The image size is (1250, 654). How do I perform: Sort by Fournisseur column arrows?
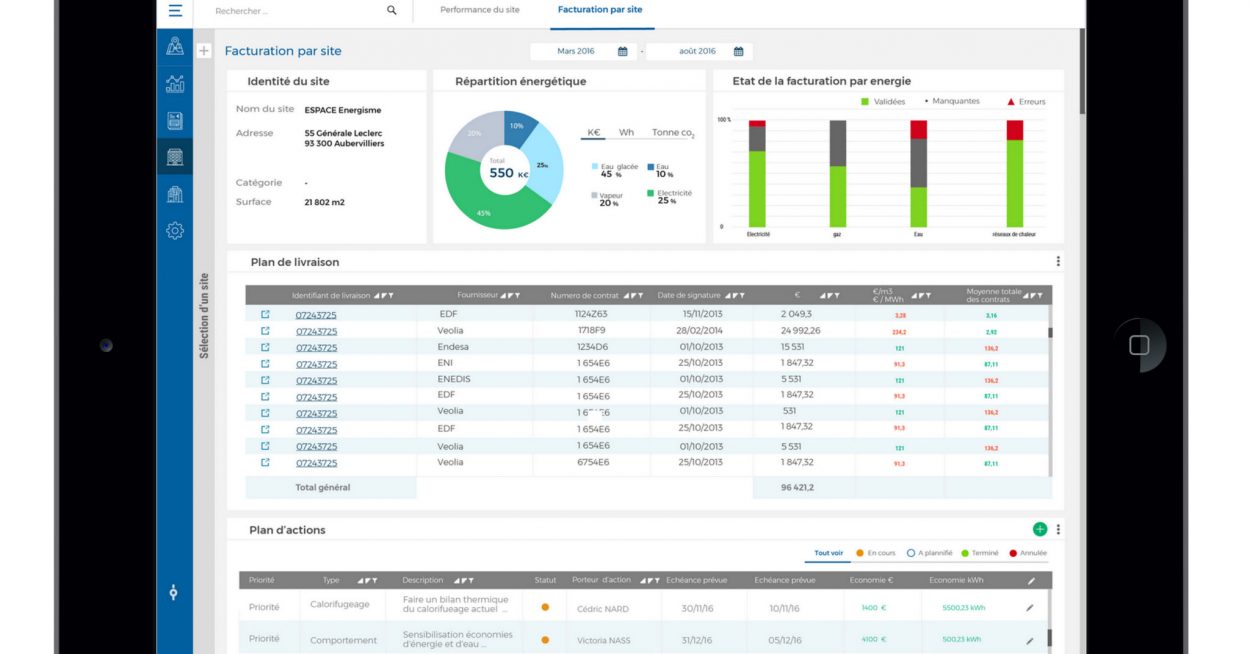511,296
